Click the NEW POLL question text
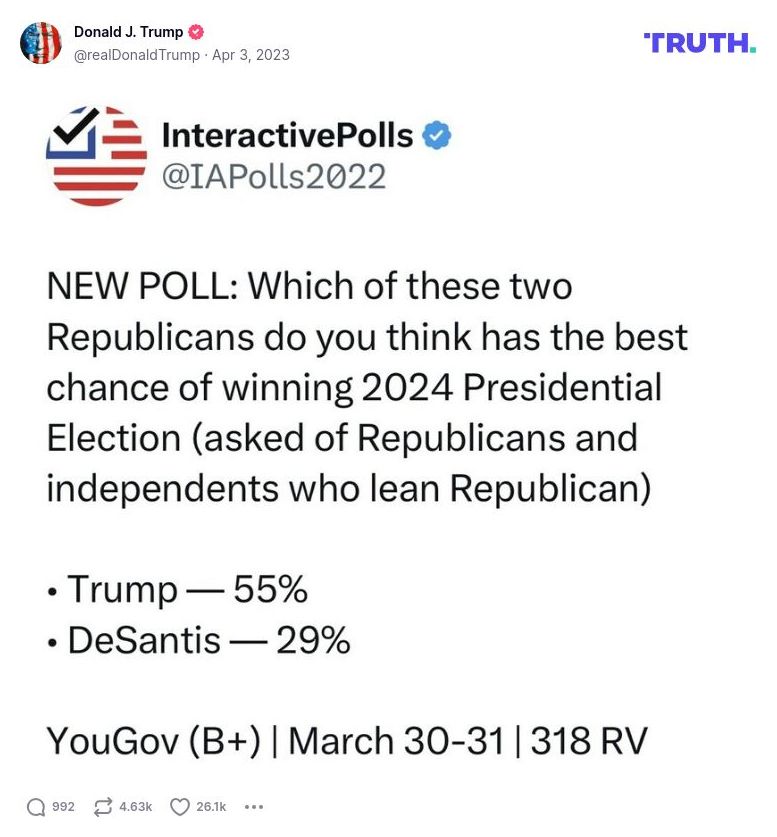The width and height of the screenshot is (777, 837). (367, 386)
